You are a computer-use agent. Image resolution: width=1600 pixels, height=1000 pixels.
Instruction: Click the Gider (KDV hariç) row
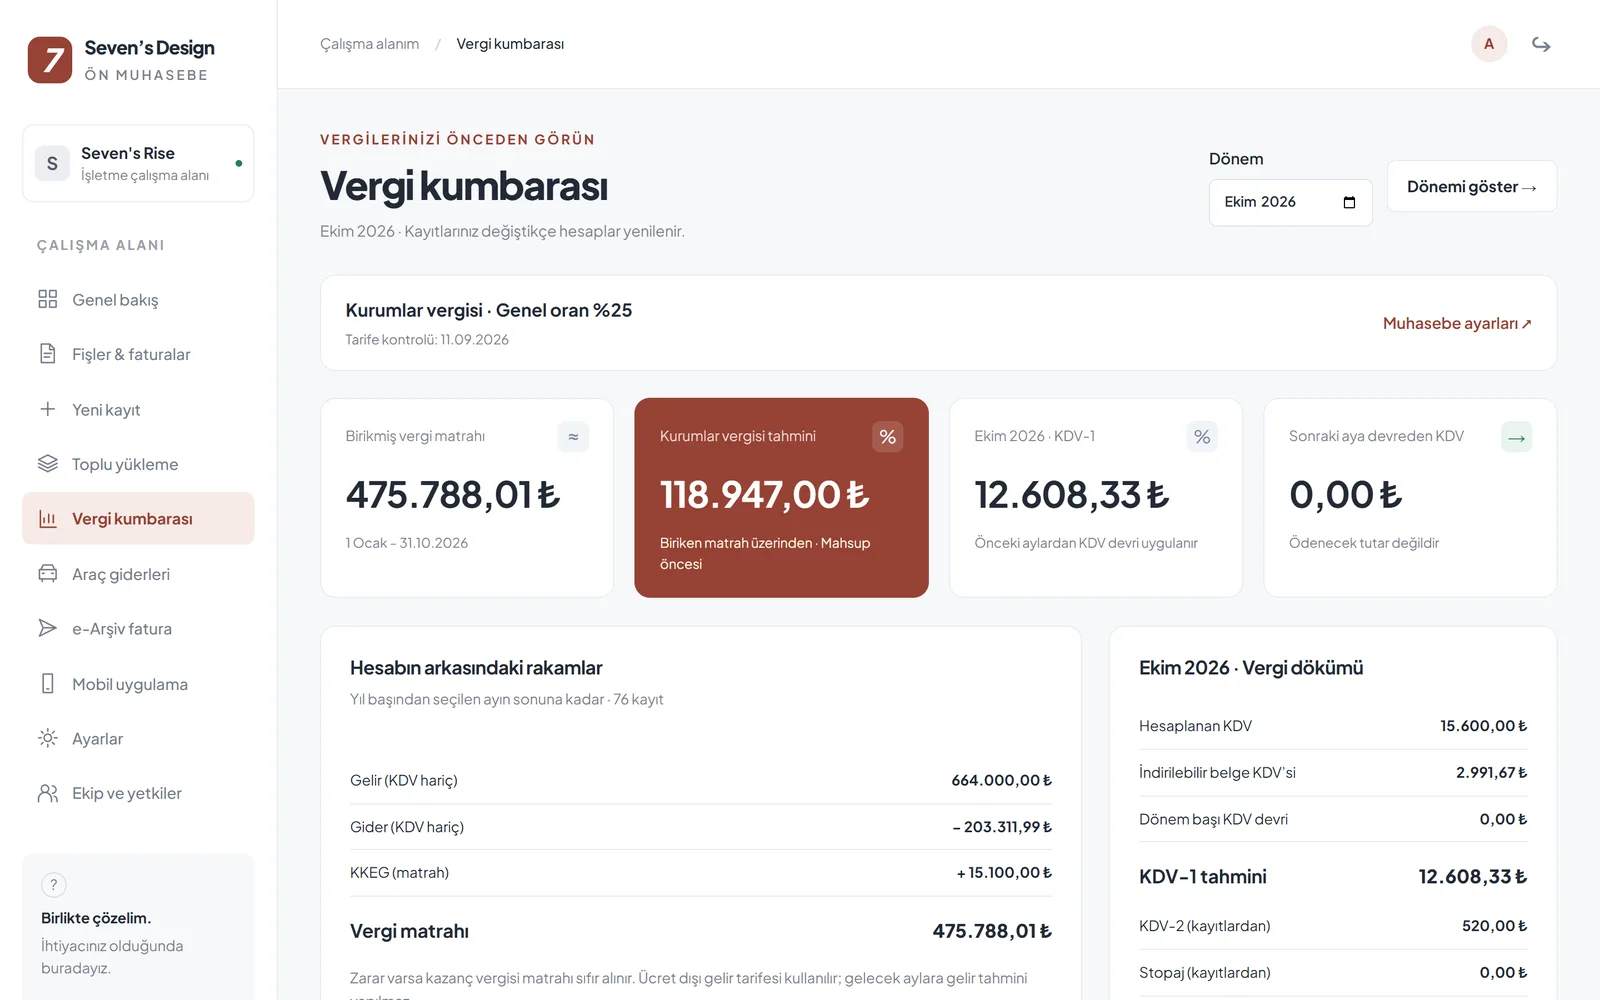pos(700,827)
